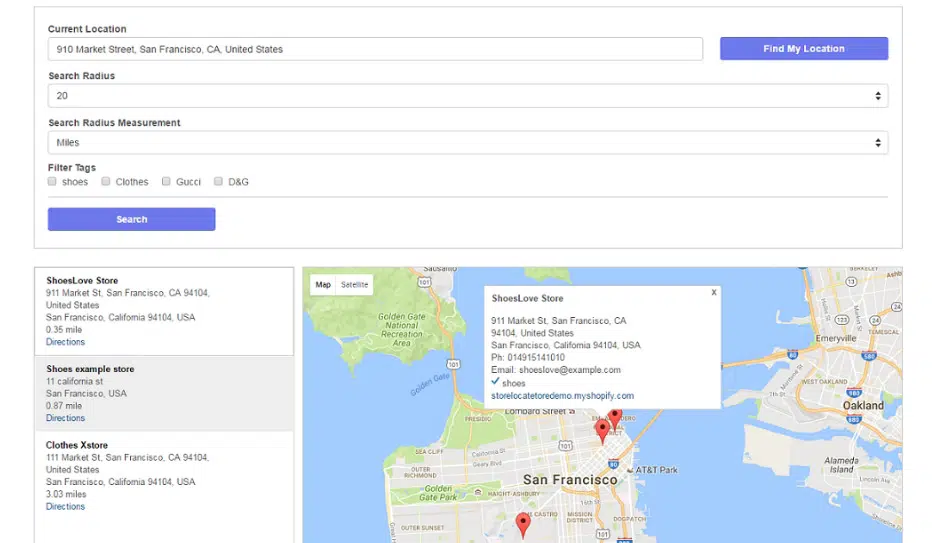The image size is (934, 543).
Task: Focus the Current Location address field
Action: (375, 49)
